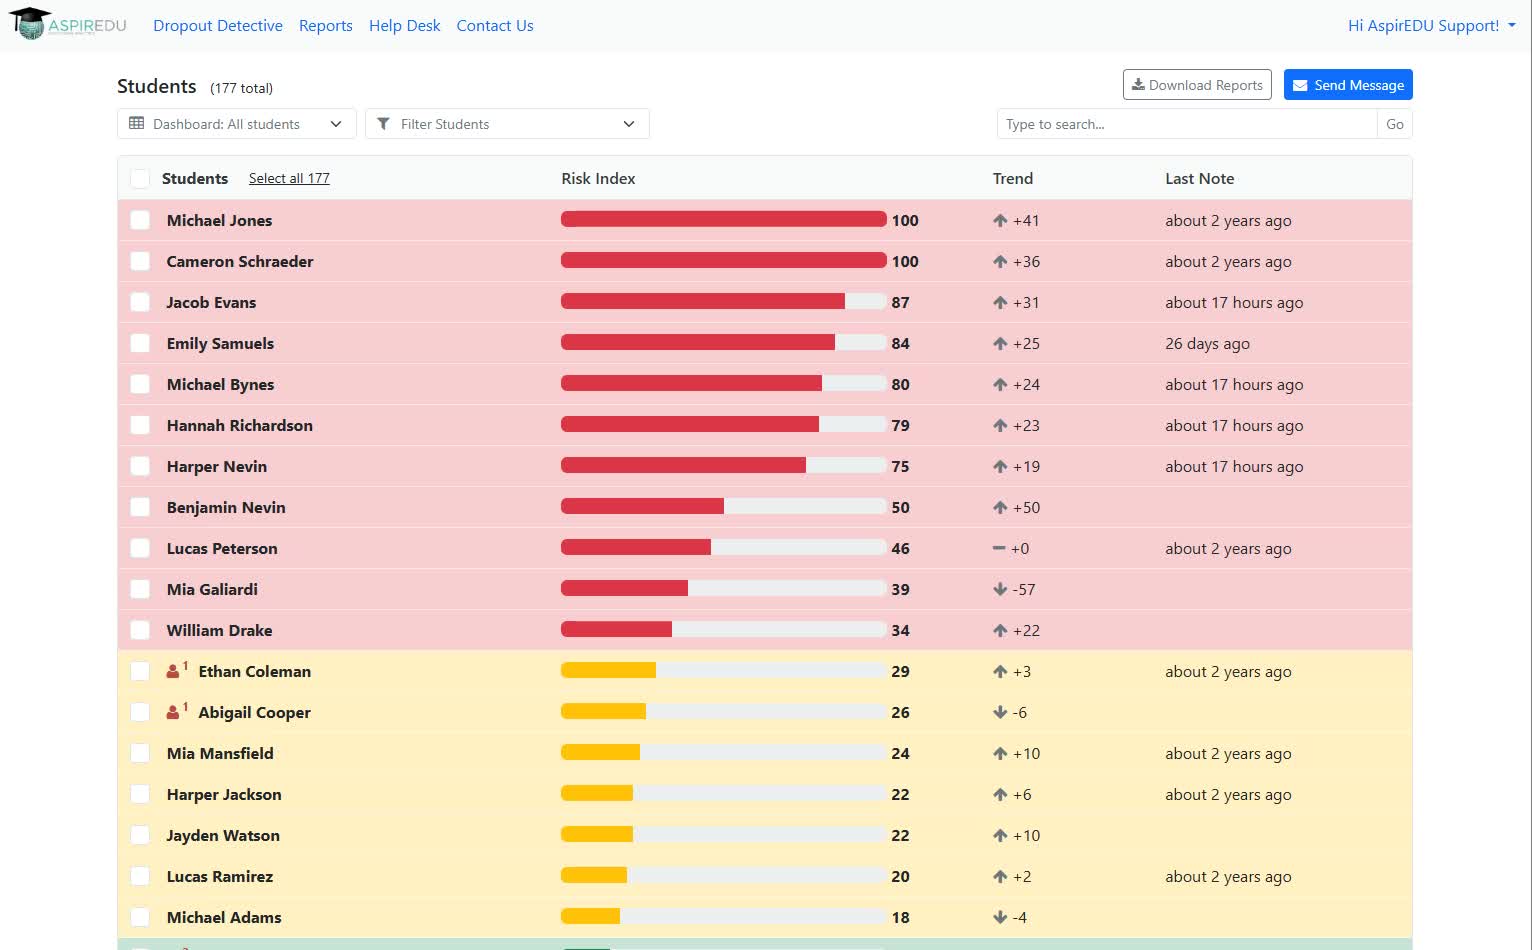The image size is (1532, 950).
Task: Click the Select all 177 link
Action: 289,178
